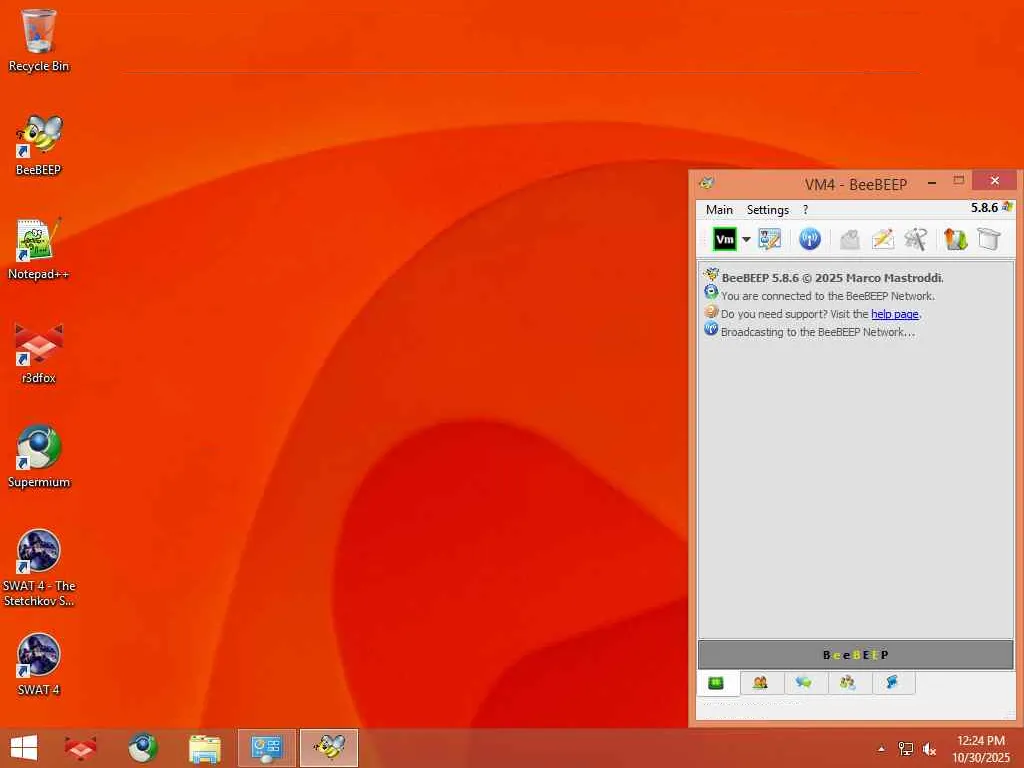The height and width of the screenshot is (768, 1024).
Task: Click 'Broadcasting to the BeeBEEP Network...' message
Action: 818,332
